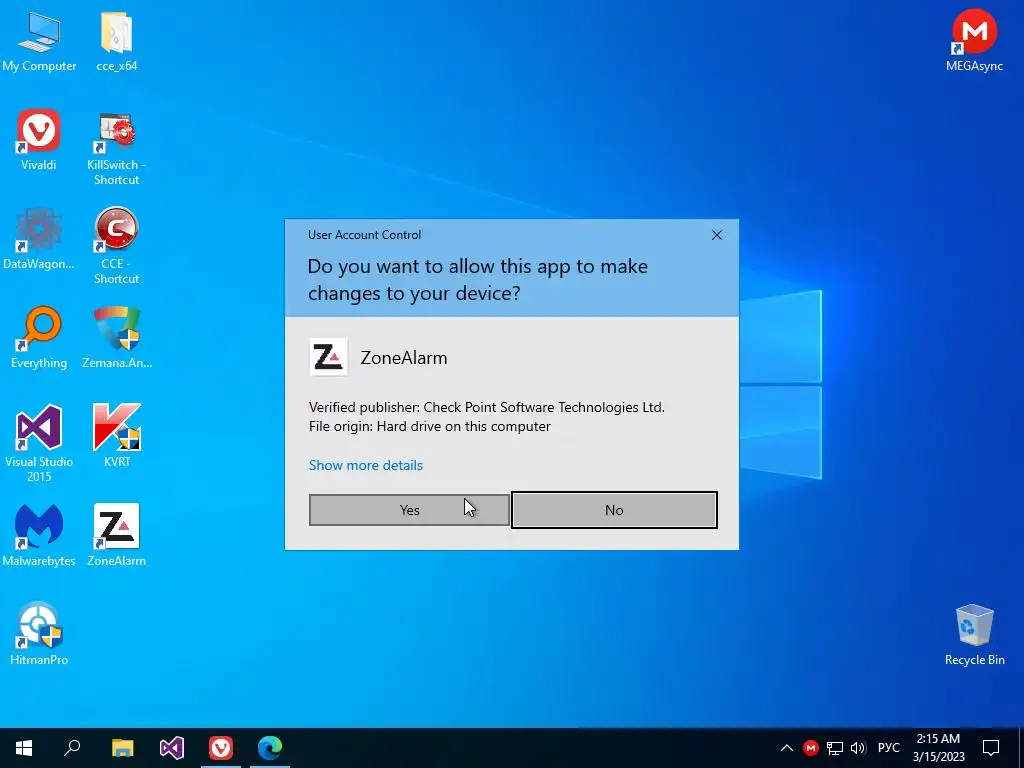Select the Malwarebytes desktop shortcut
This screenshot has height=768, width=1024.
[x=39, y=535]
